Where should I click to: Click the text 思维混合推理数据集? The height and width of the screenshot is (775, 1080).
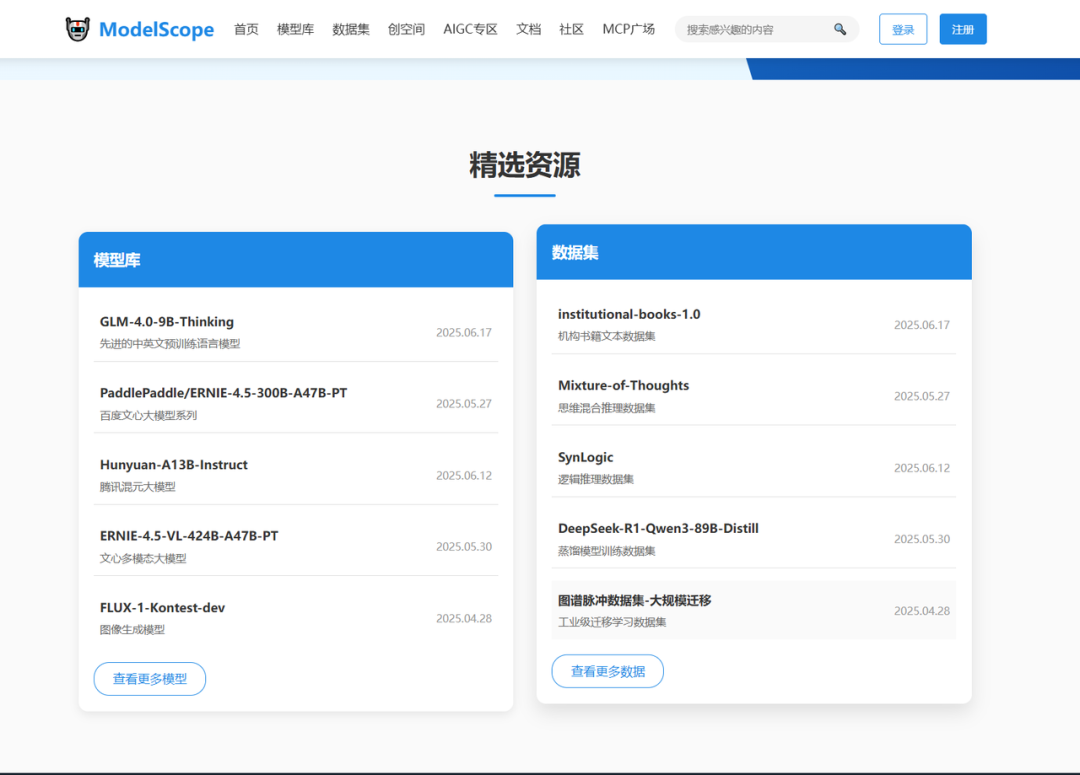(x=606, y=408)
